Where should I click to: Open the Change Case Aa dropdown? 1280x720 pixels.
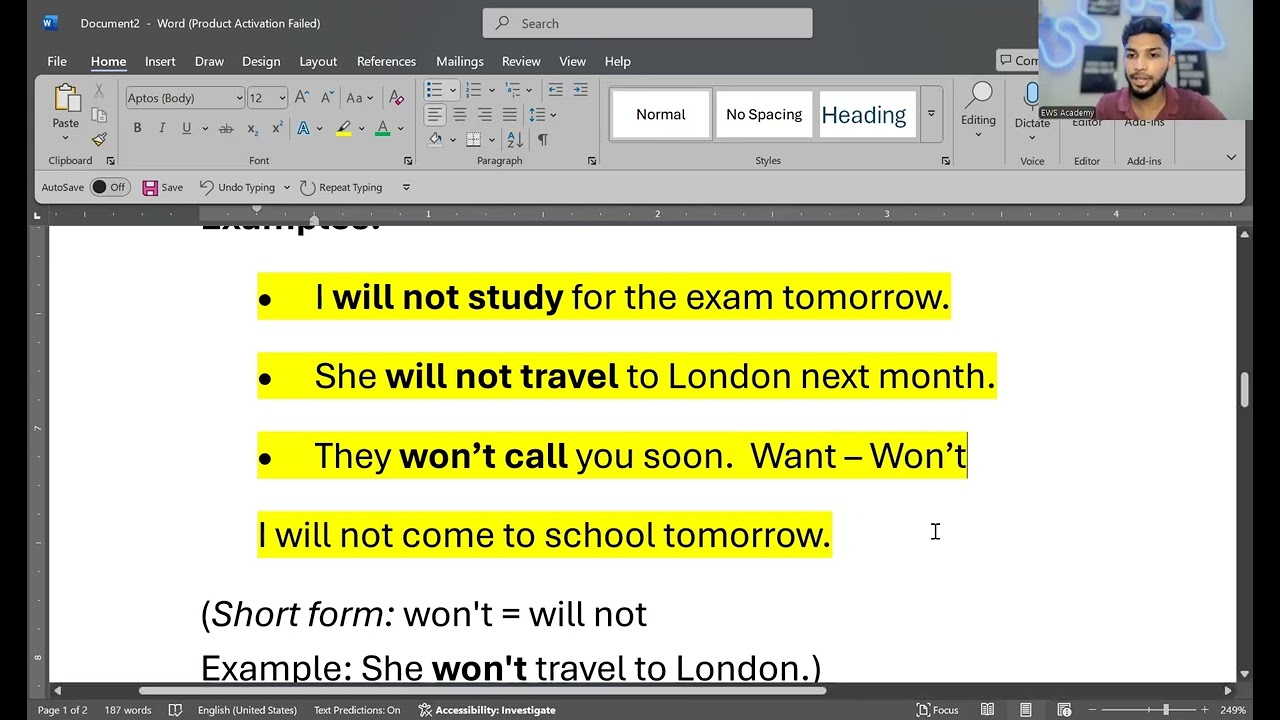tap(359, 98)
